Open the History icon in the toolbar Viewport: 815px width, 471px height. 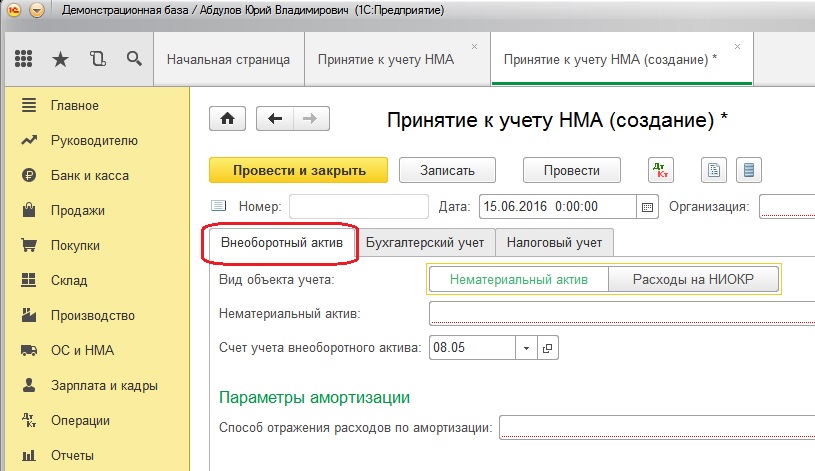point(98,59)
